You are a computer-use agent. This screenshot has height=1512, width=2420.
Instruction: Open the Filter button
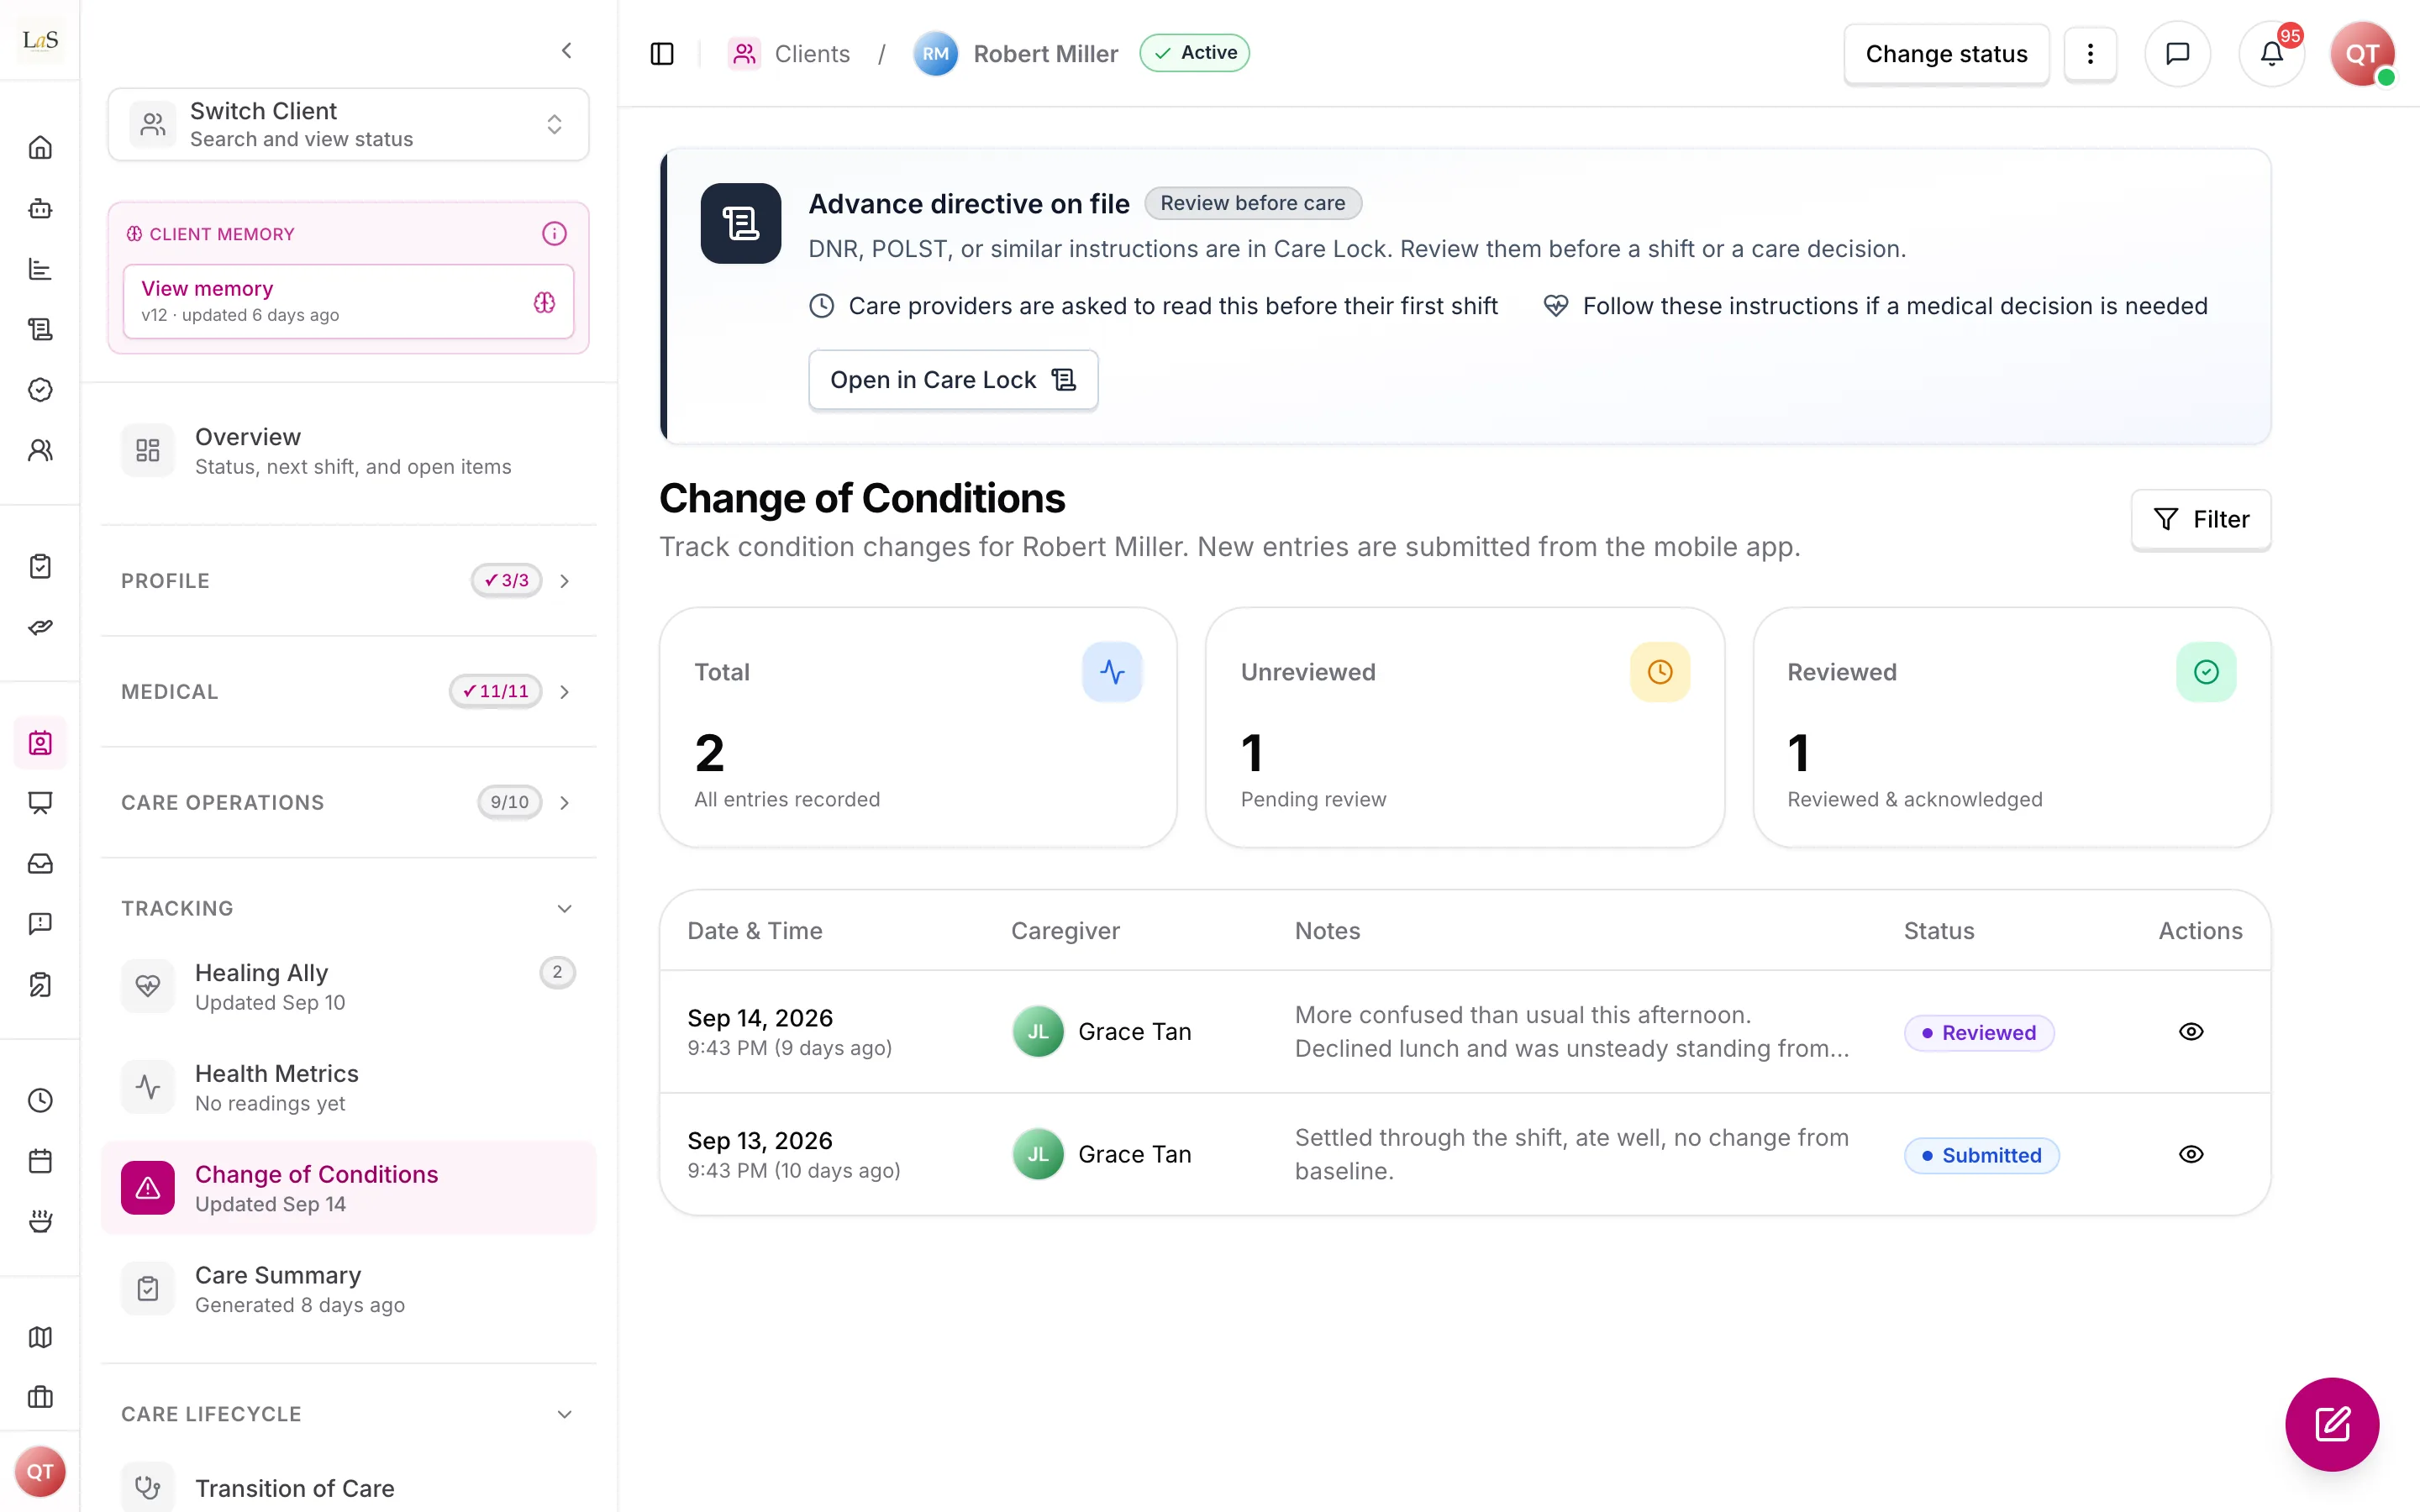2200,519
